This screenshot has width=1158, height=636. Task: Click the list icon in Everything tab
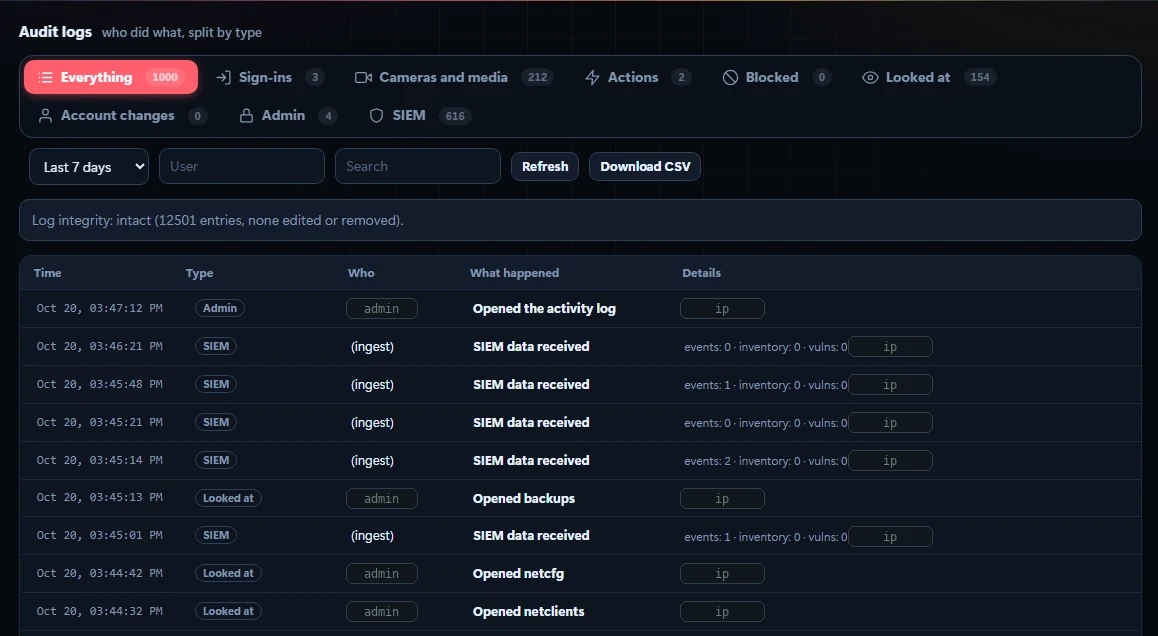(x=45, y=78)
